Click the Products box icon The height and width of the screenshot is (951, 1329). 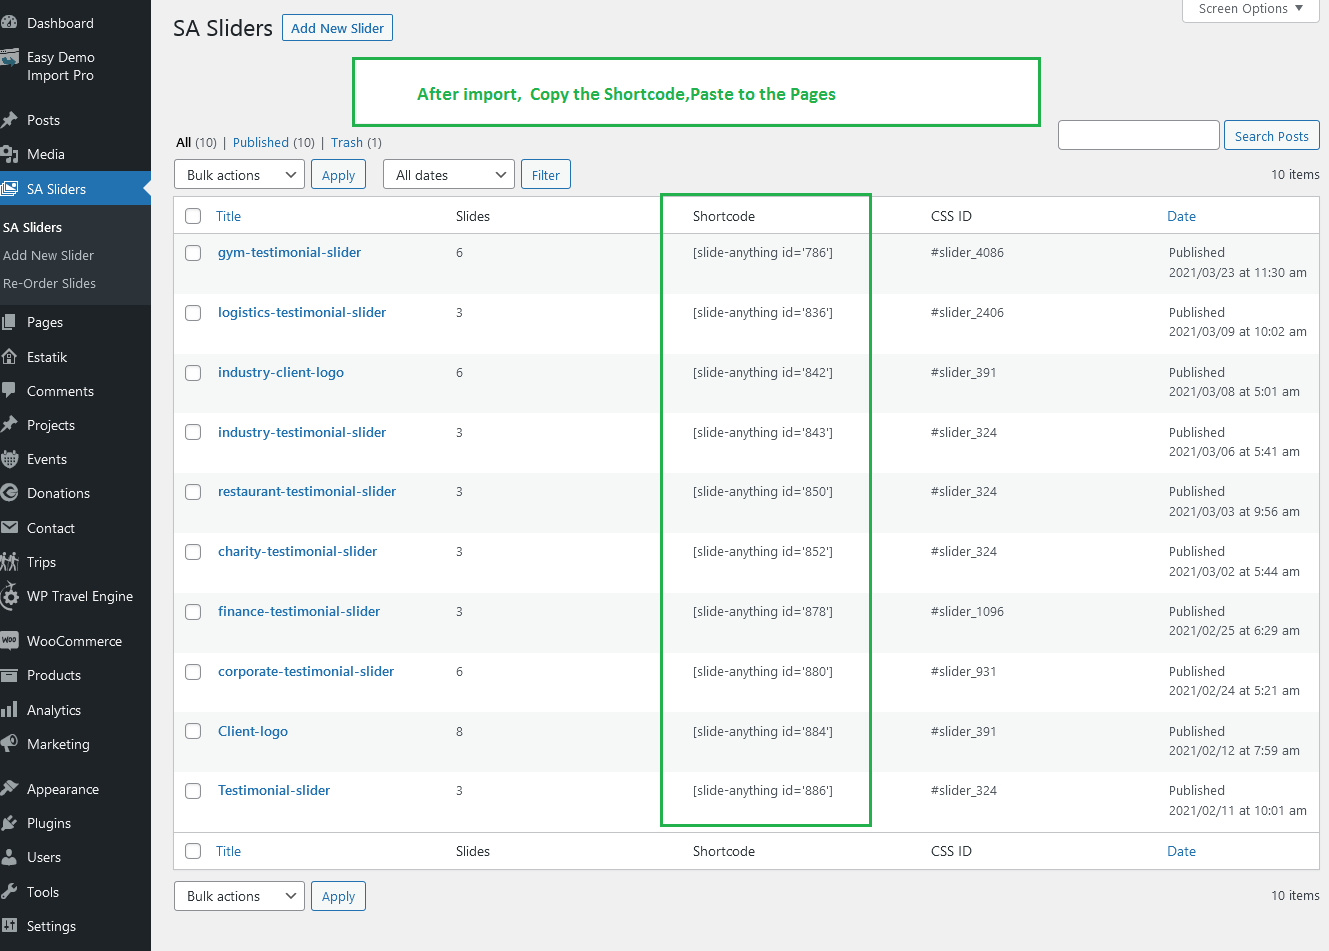(x=9, y=675)
